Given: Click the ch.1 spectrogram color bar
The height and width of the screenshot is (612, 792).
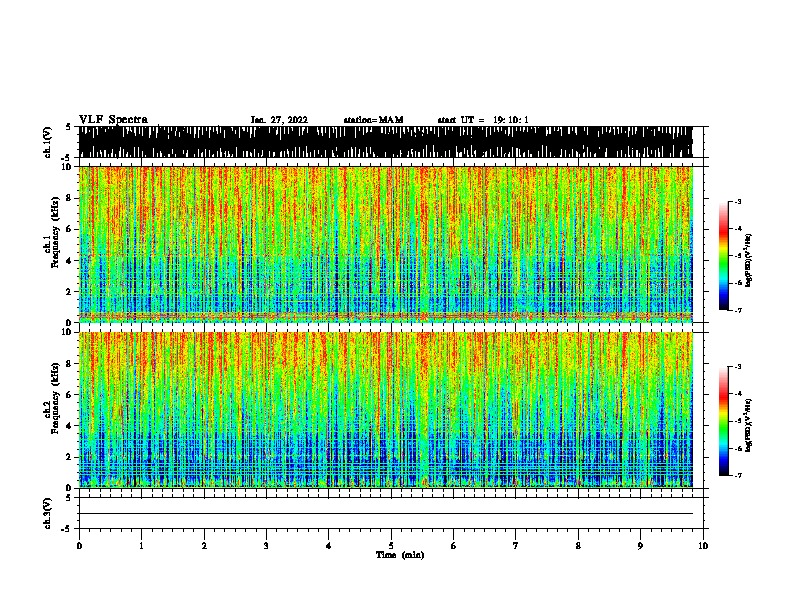Looking at the screenshot, I should 724,256.
